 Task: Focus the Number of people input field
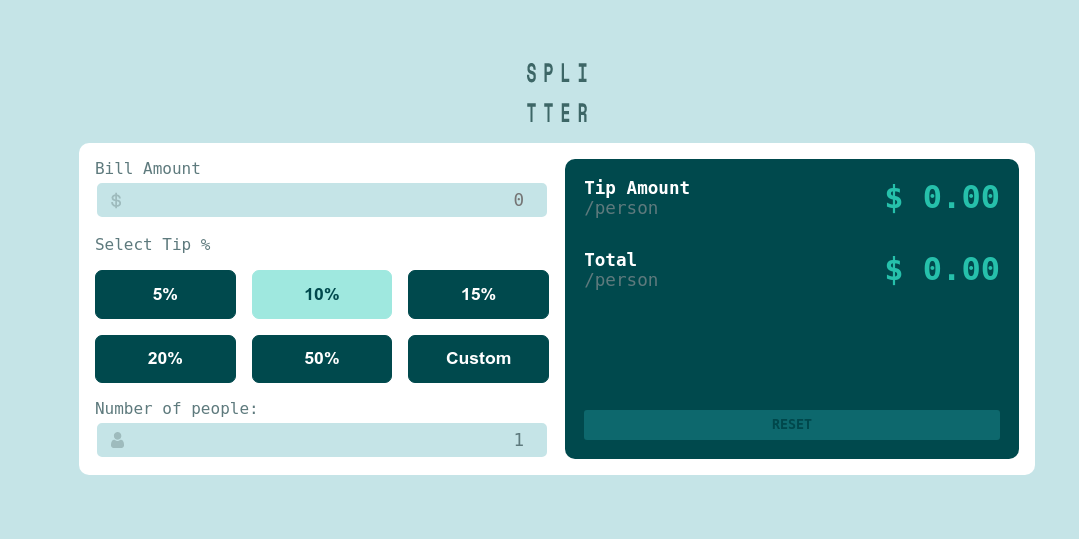(322, 440)
